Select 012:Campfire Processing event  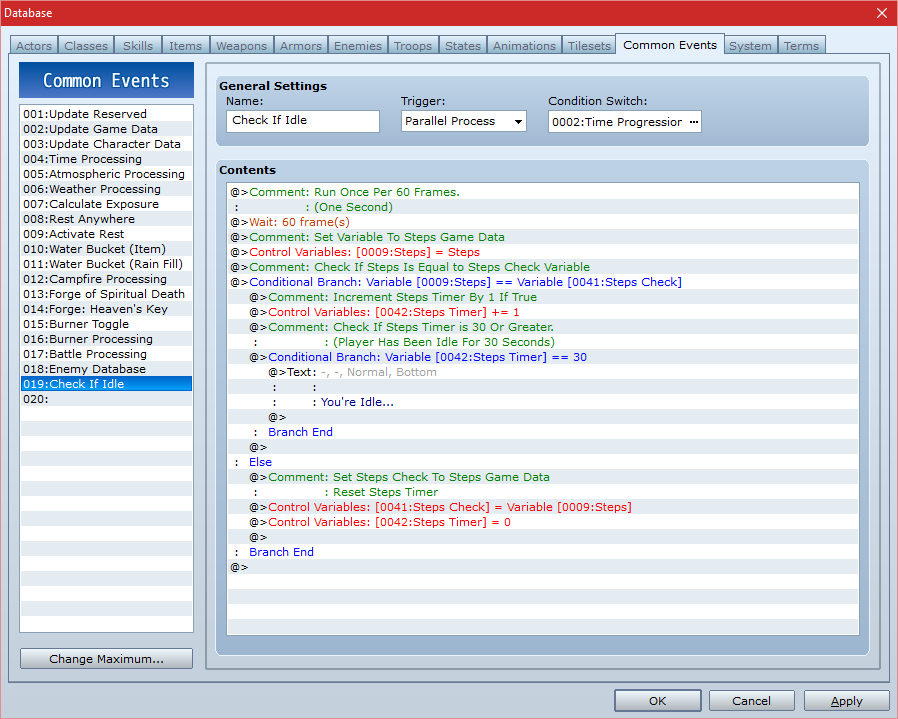point(106,279)
